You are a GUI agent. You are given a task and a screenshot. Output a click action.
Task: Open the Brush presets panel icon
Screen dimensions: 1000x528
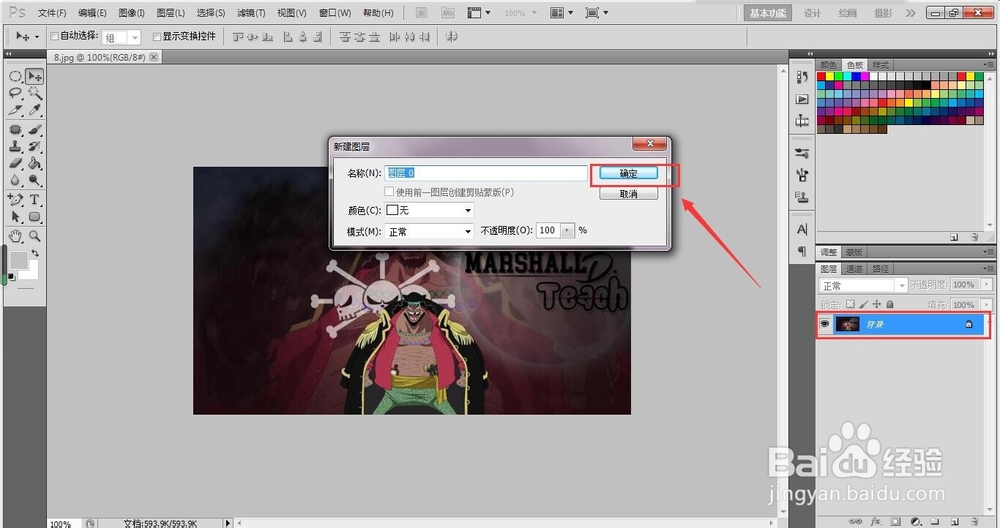coord(802,153)
